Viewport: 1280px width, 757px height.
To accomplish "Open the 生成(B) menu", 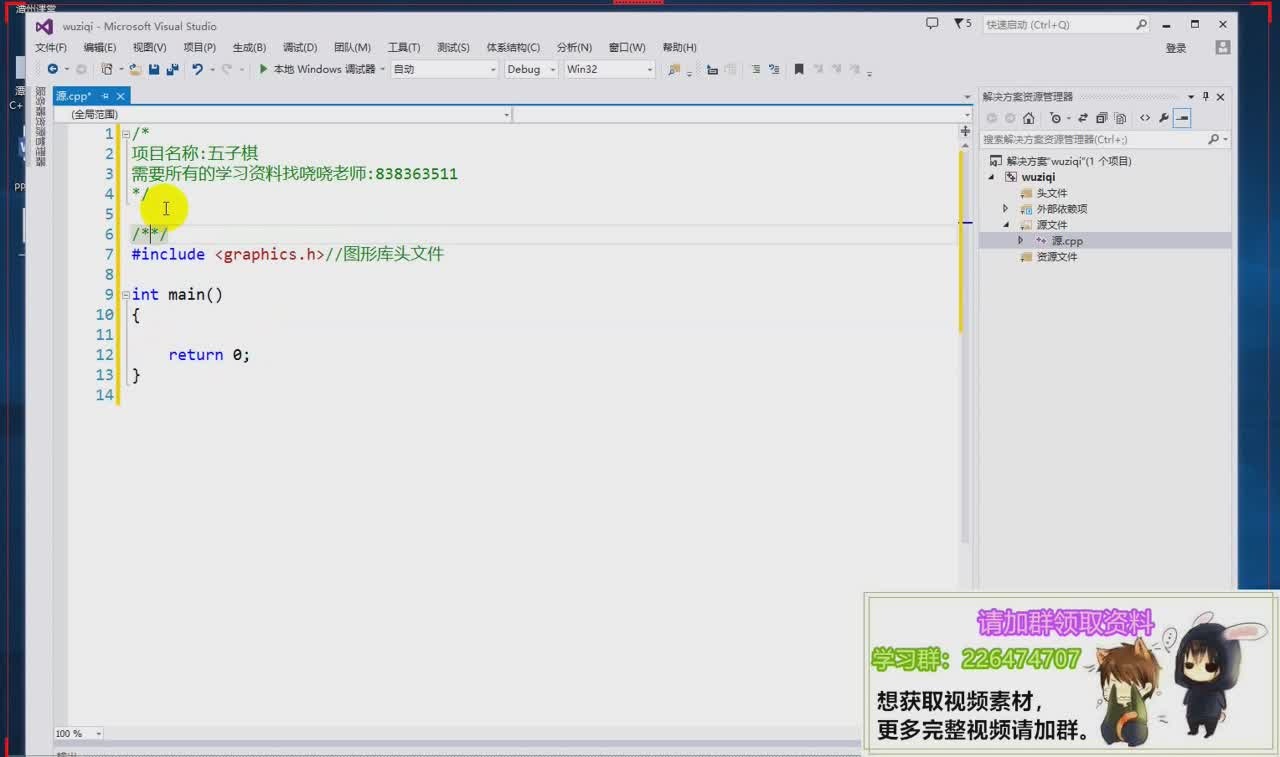I will click(249, 47).
